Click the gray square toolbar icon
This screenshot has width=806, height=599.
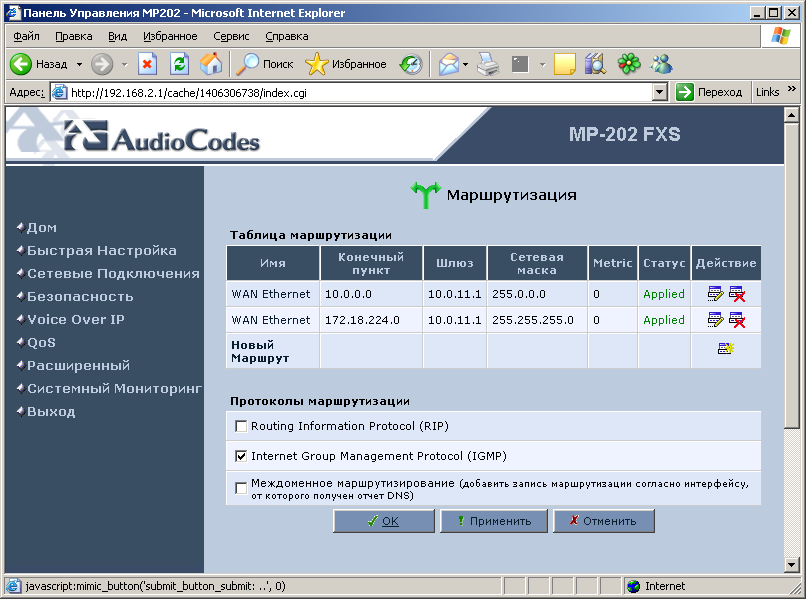(x=520, y=64)
